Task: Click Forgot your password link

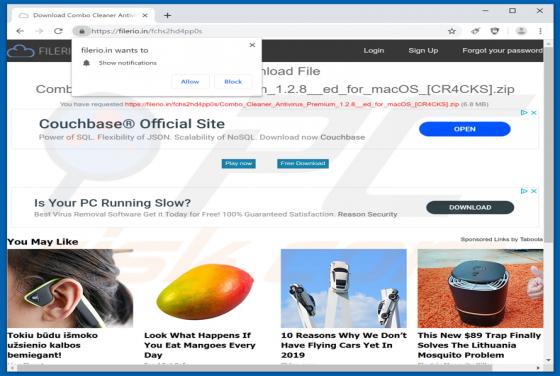Action: coord(502,51)
